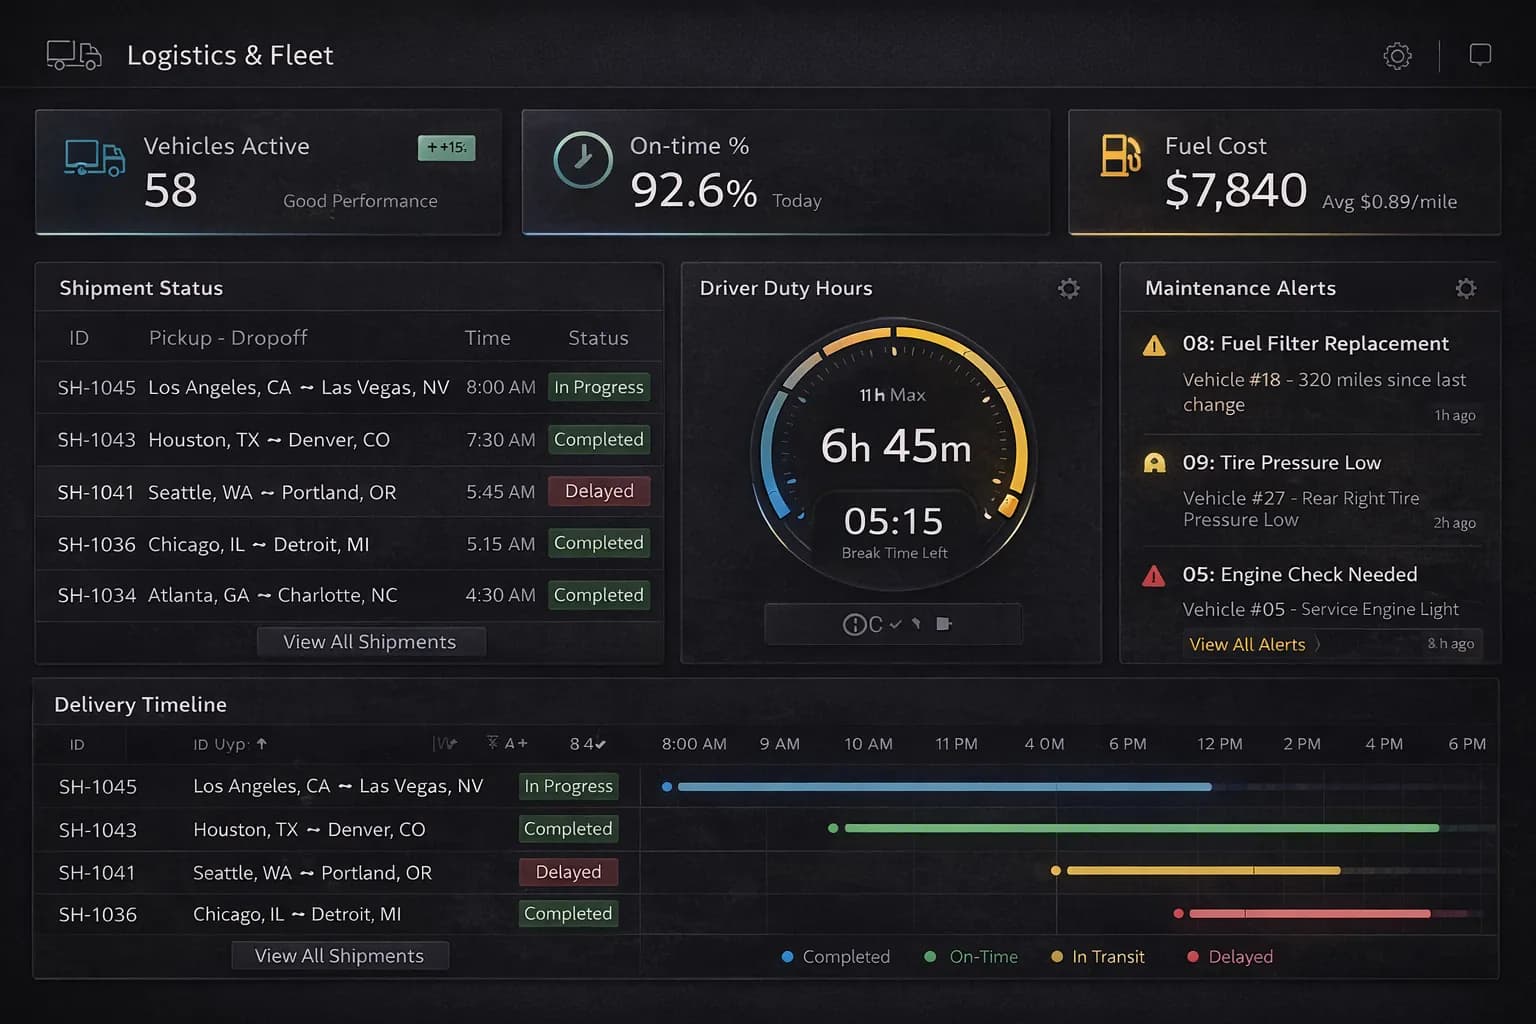This screenshot has height=1024, width=1536.
Task: Click checkmark icon under duty hours gauge
Action: pos(895,624)
